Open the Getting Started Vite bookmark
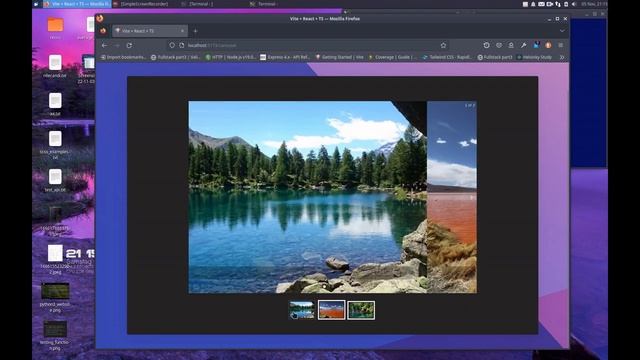The width and height of the screenshot is (640, 360). (x=339, y=57)
